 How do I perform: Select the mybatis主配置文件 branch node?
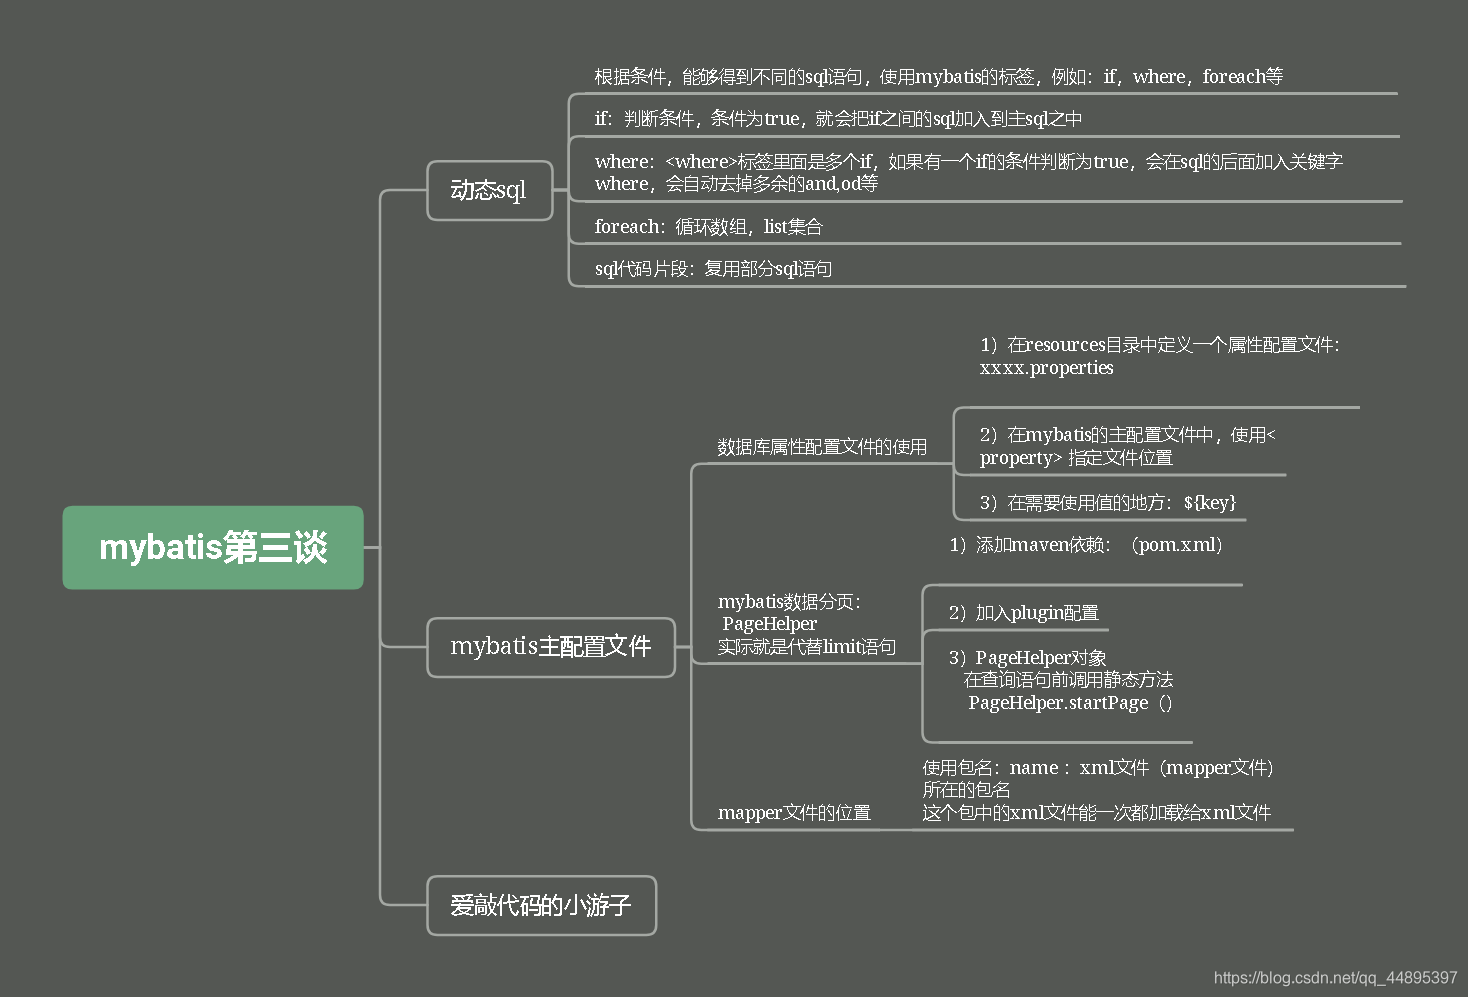coord(551,647)
